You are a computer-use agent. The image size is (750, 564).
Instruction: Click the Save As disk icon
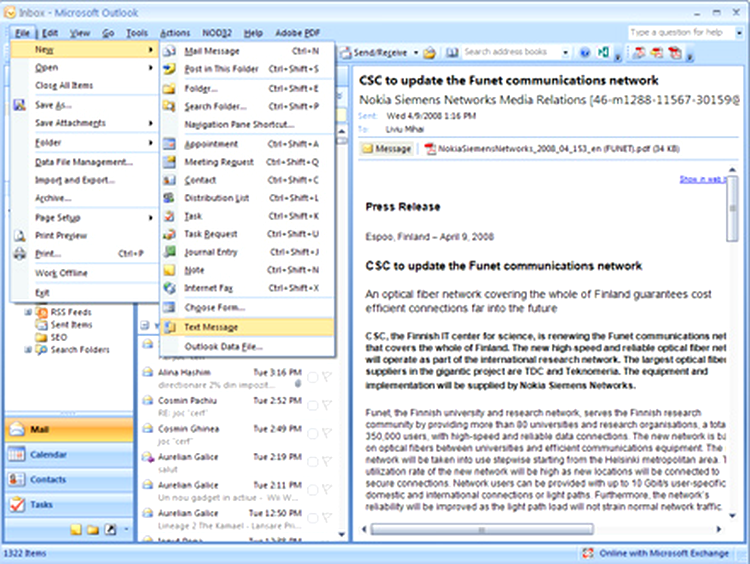pos(20,105)
